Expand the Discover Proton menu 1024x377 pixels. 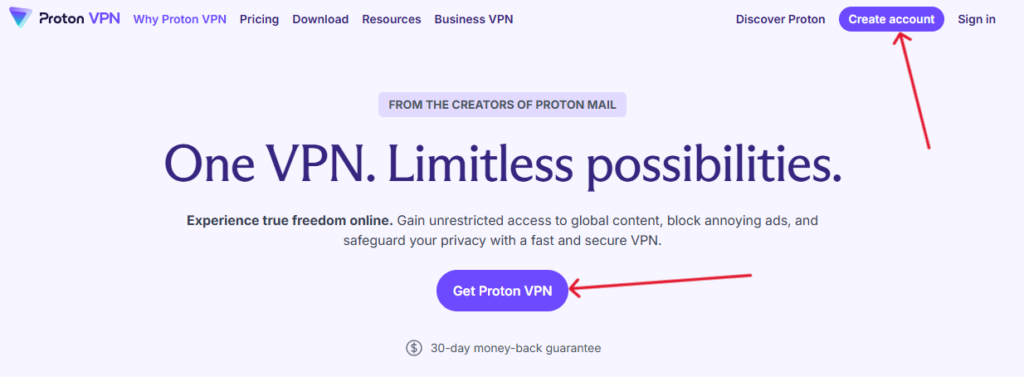780,19
